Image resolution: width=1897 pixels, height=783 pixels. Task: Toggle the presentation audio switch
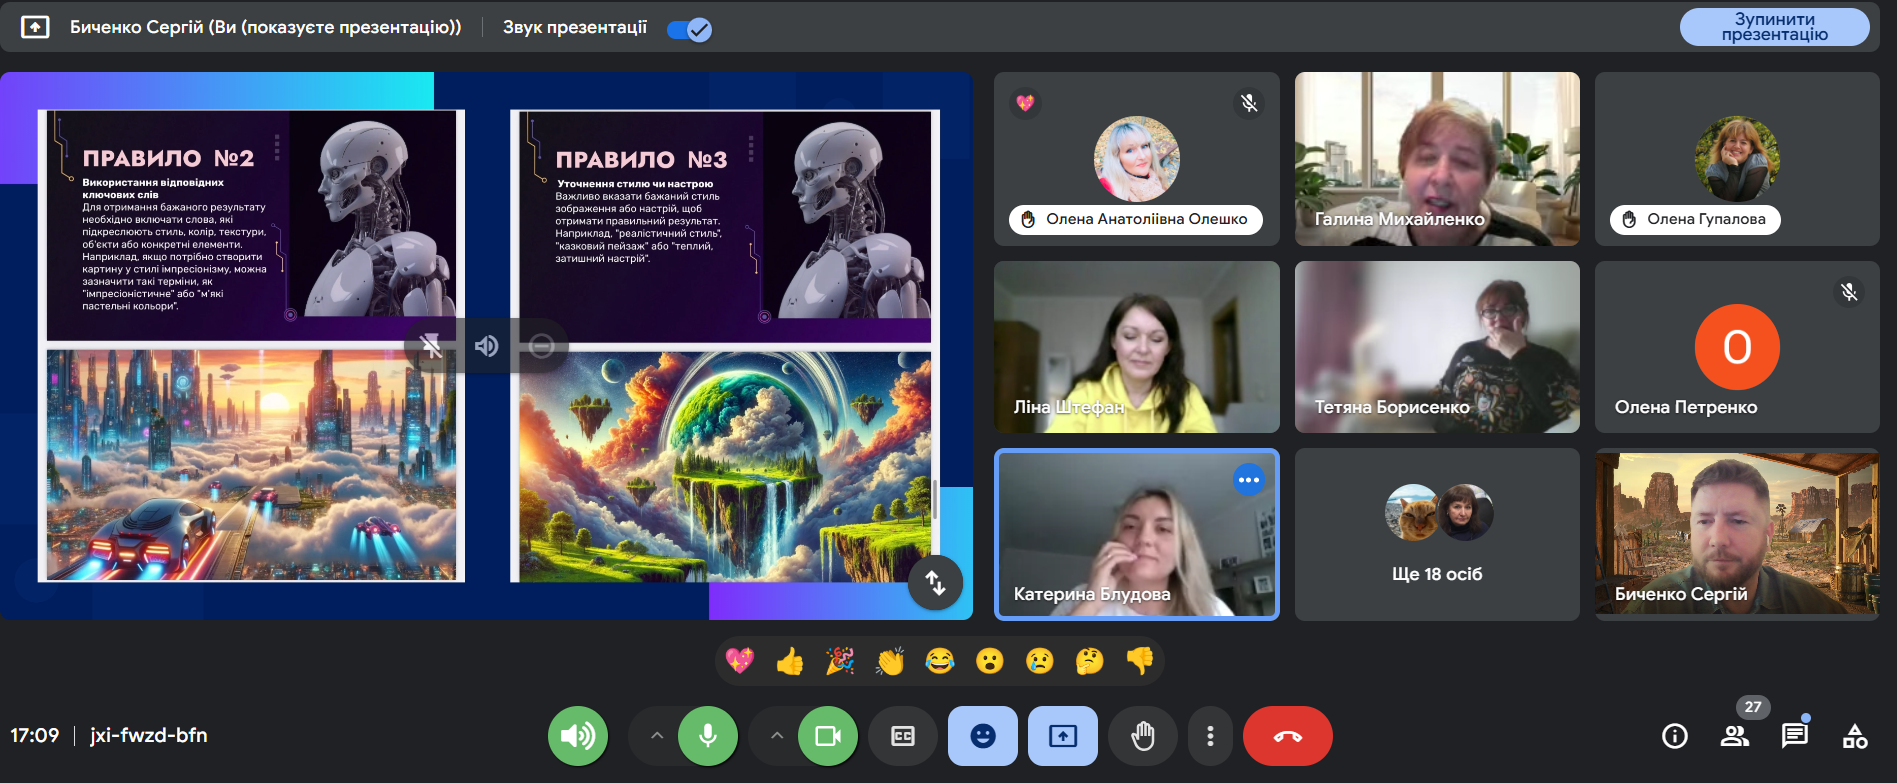click(690, 29)
